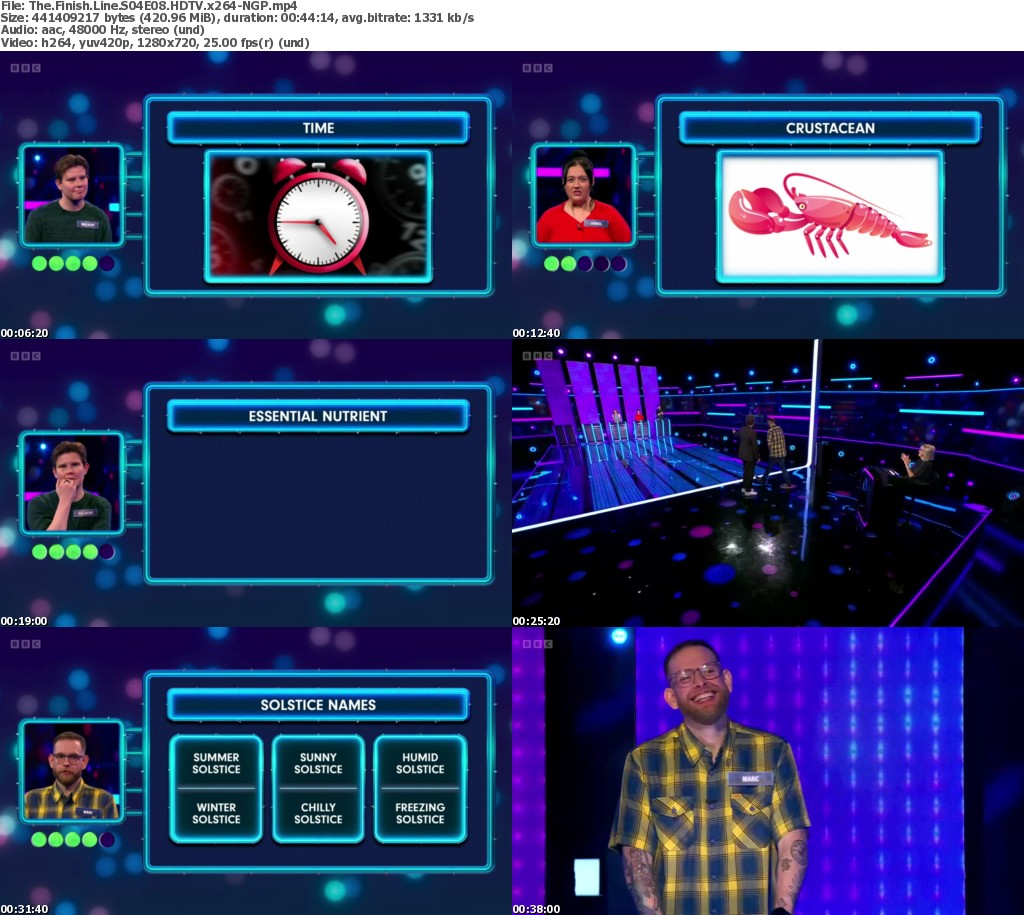This screenshot has height=915, width=1024.
Task: Click the SOLSTICE NAMES header bar
Action: pos(318,704)
